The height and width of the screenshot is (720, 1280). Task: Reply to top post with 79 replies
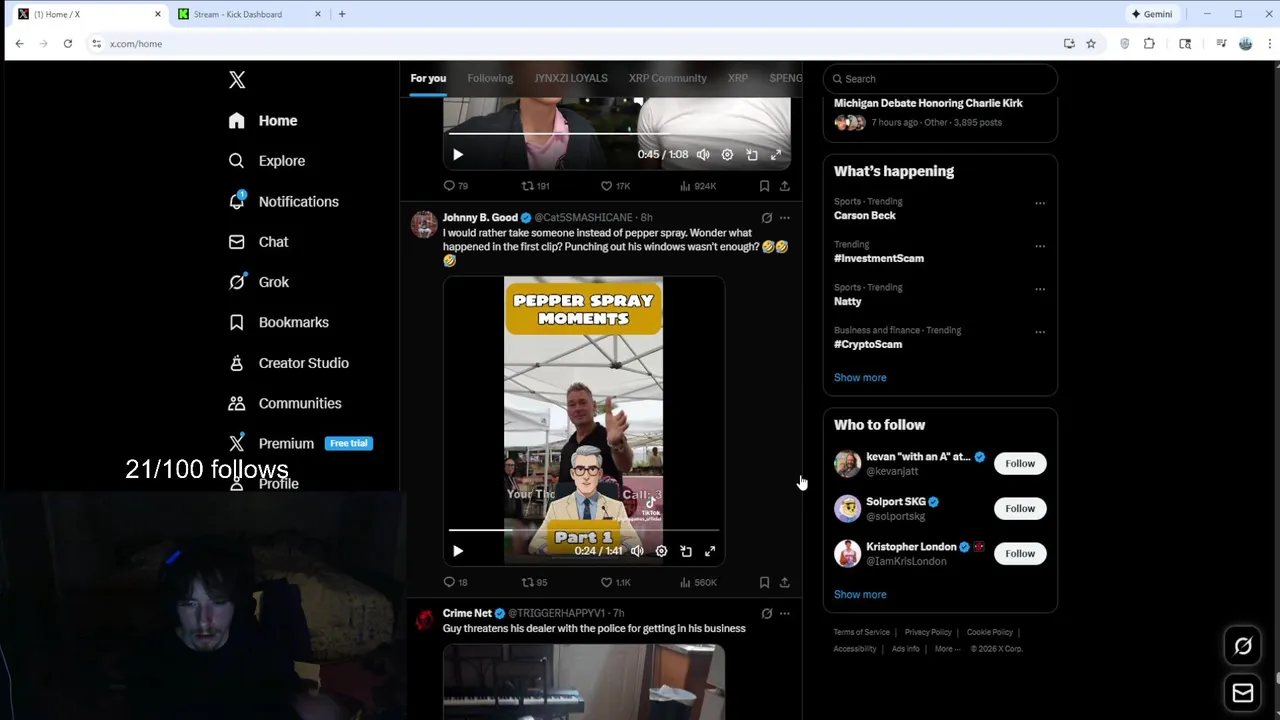coord(455,186)
